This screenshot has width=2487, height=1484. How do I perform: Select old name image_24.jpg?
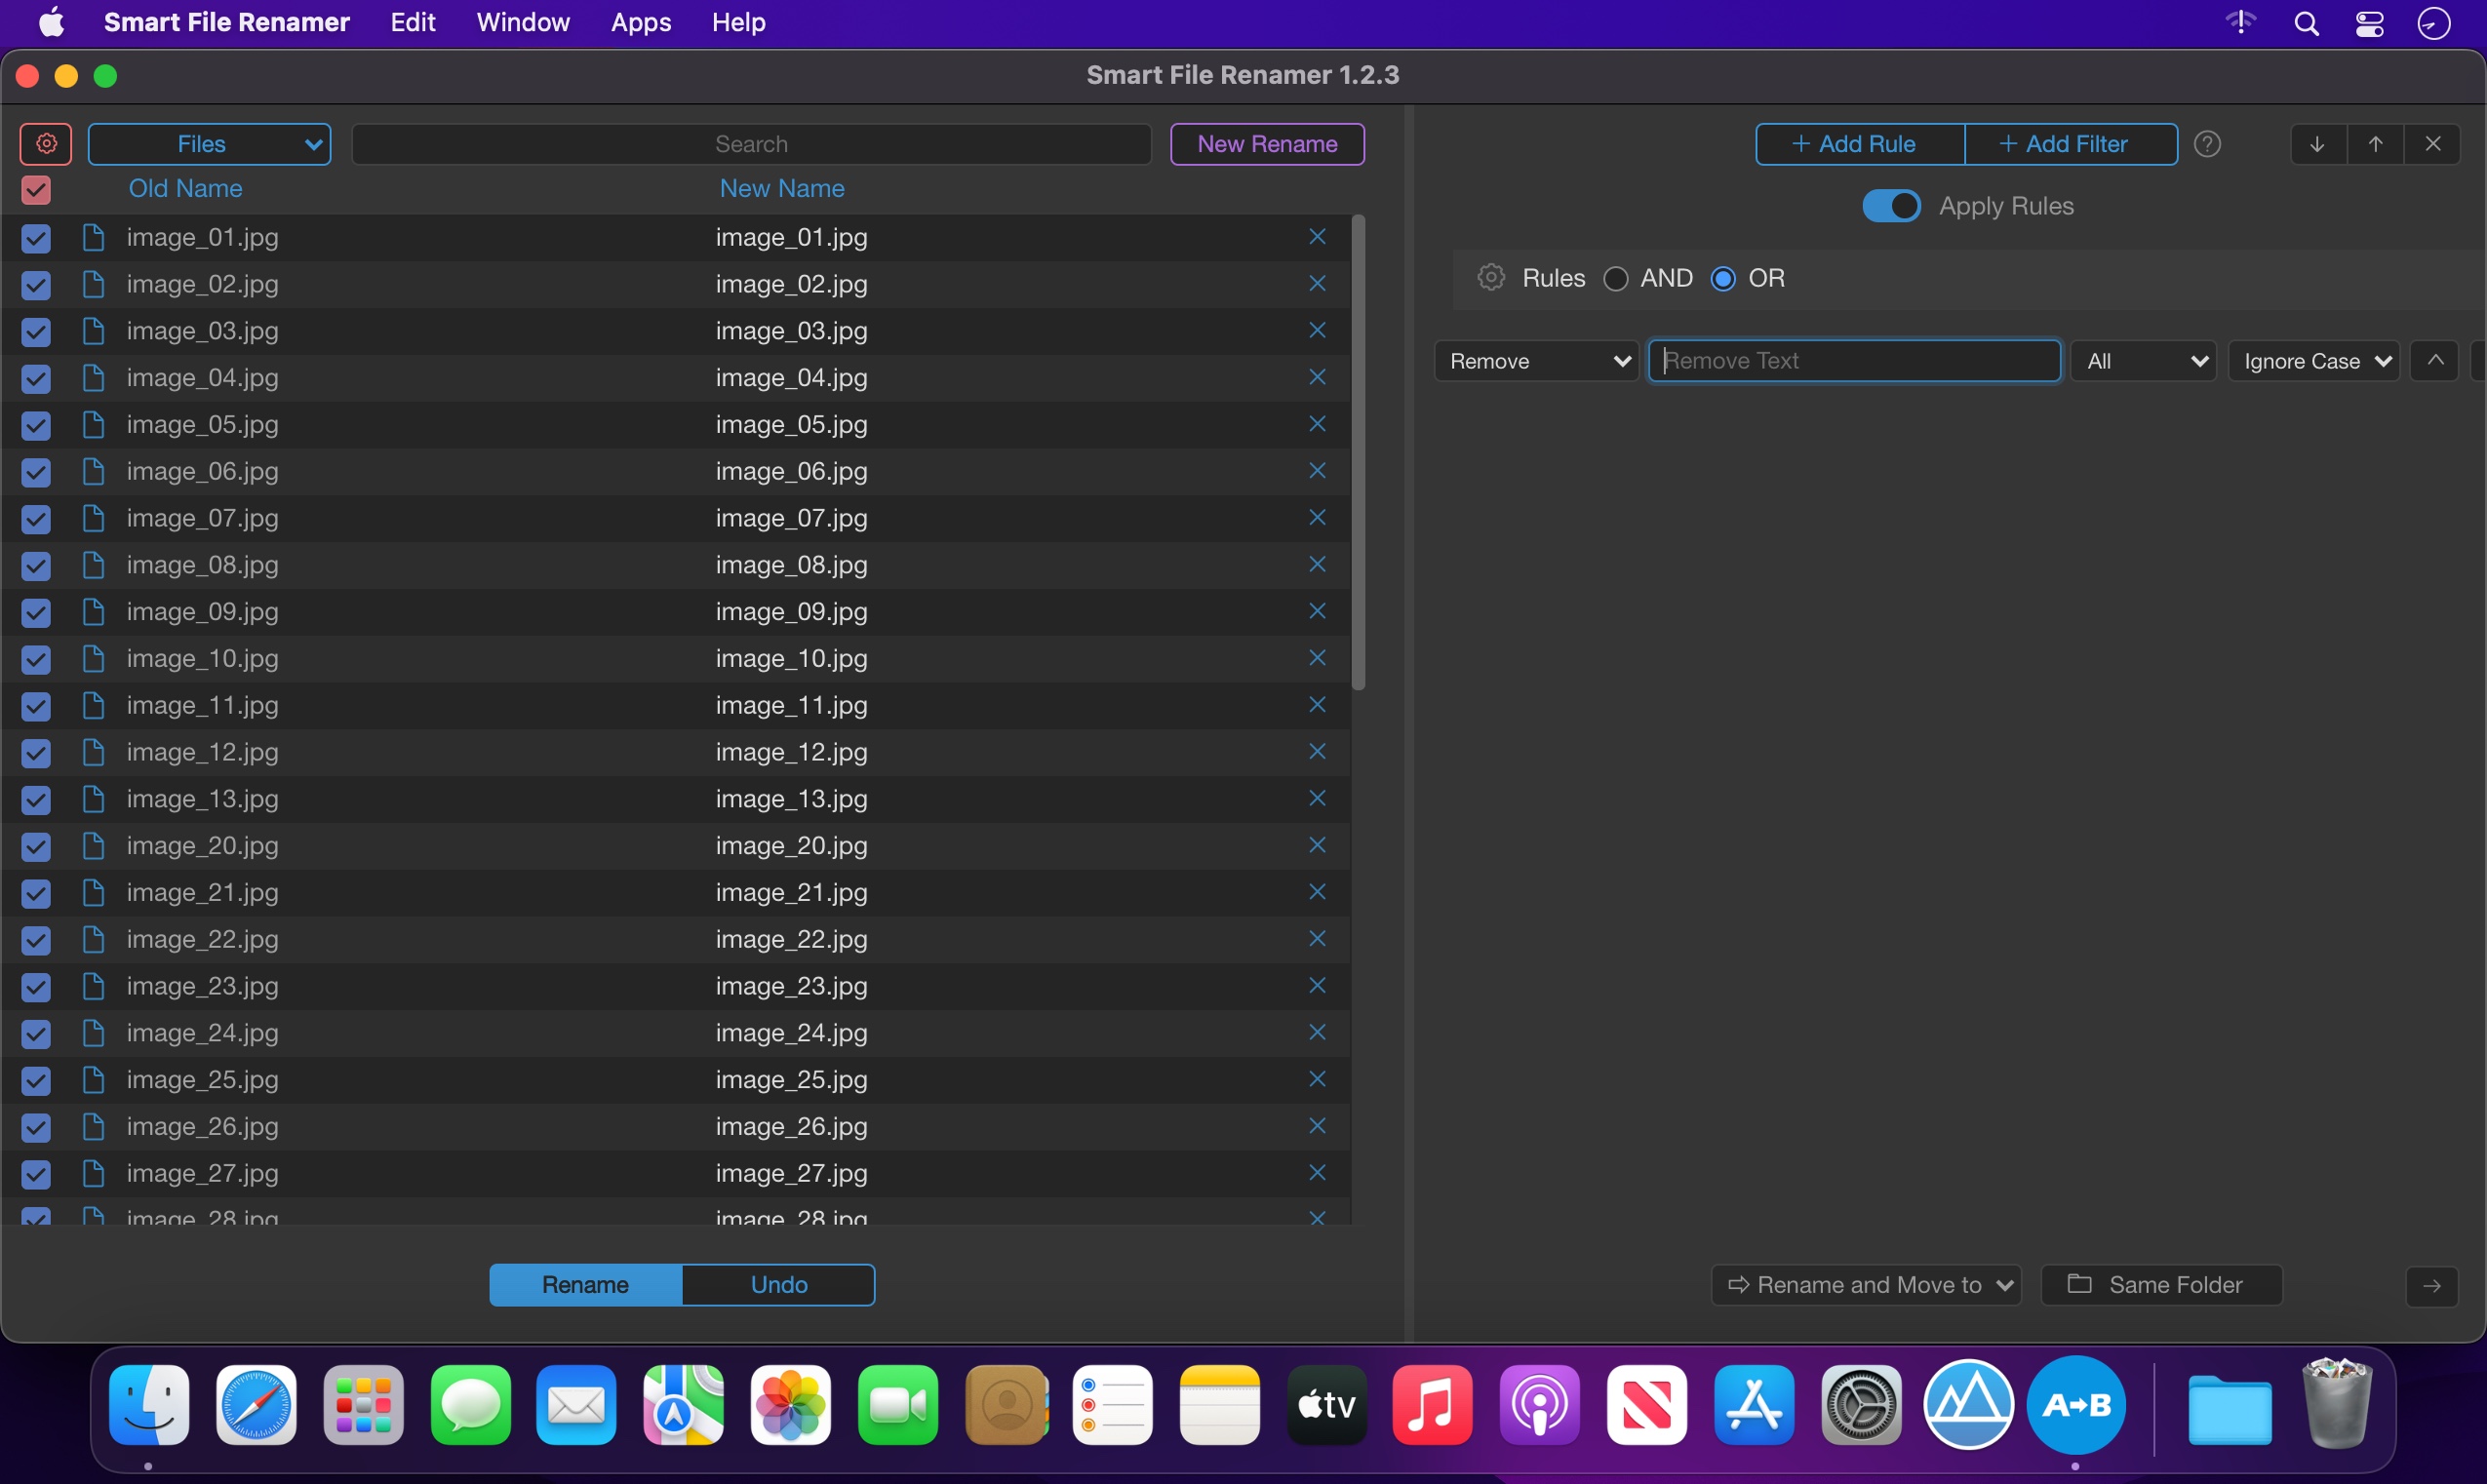(x=202, y=1033)
